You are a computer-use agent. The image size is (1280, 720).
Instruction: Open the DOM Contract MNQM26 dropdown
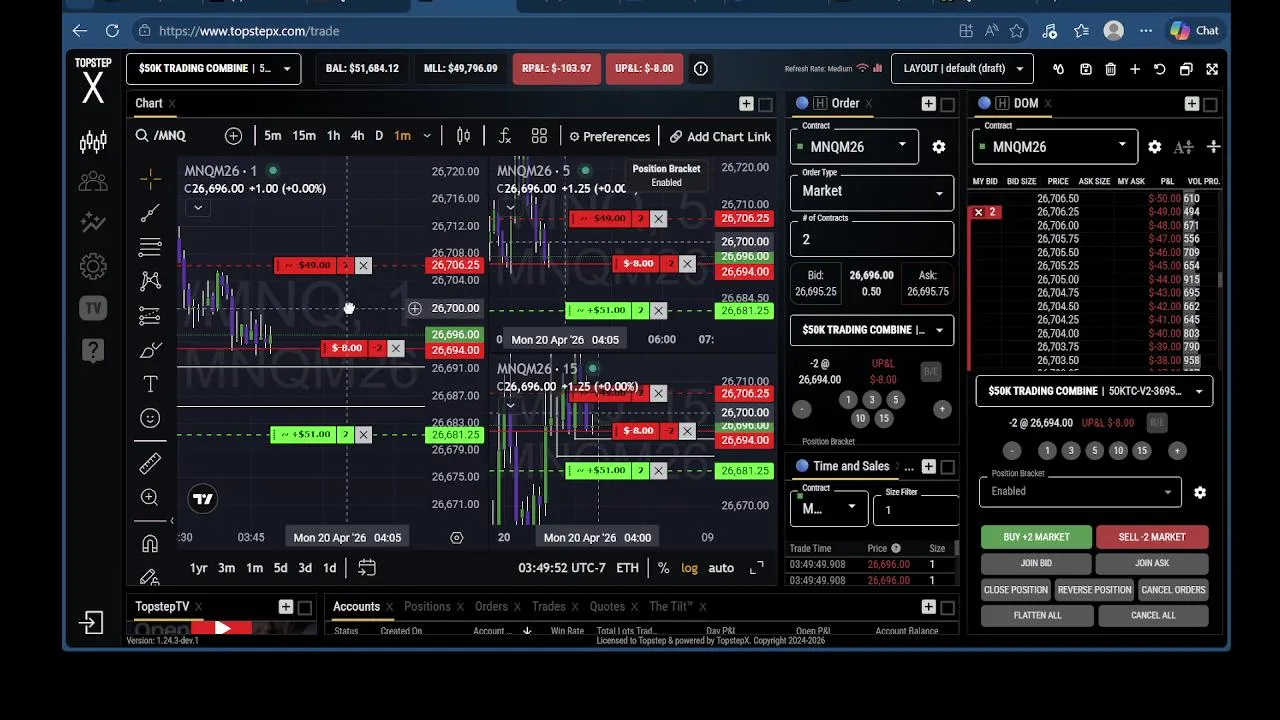1056,147
